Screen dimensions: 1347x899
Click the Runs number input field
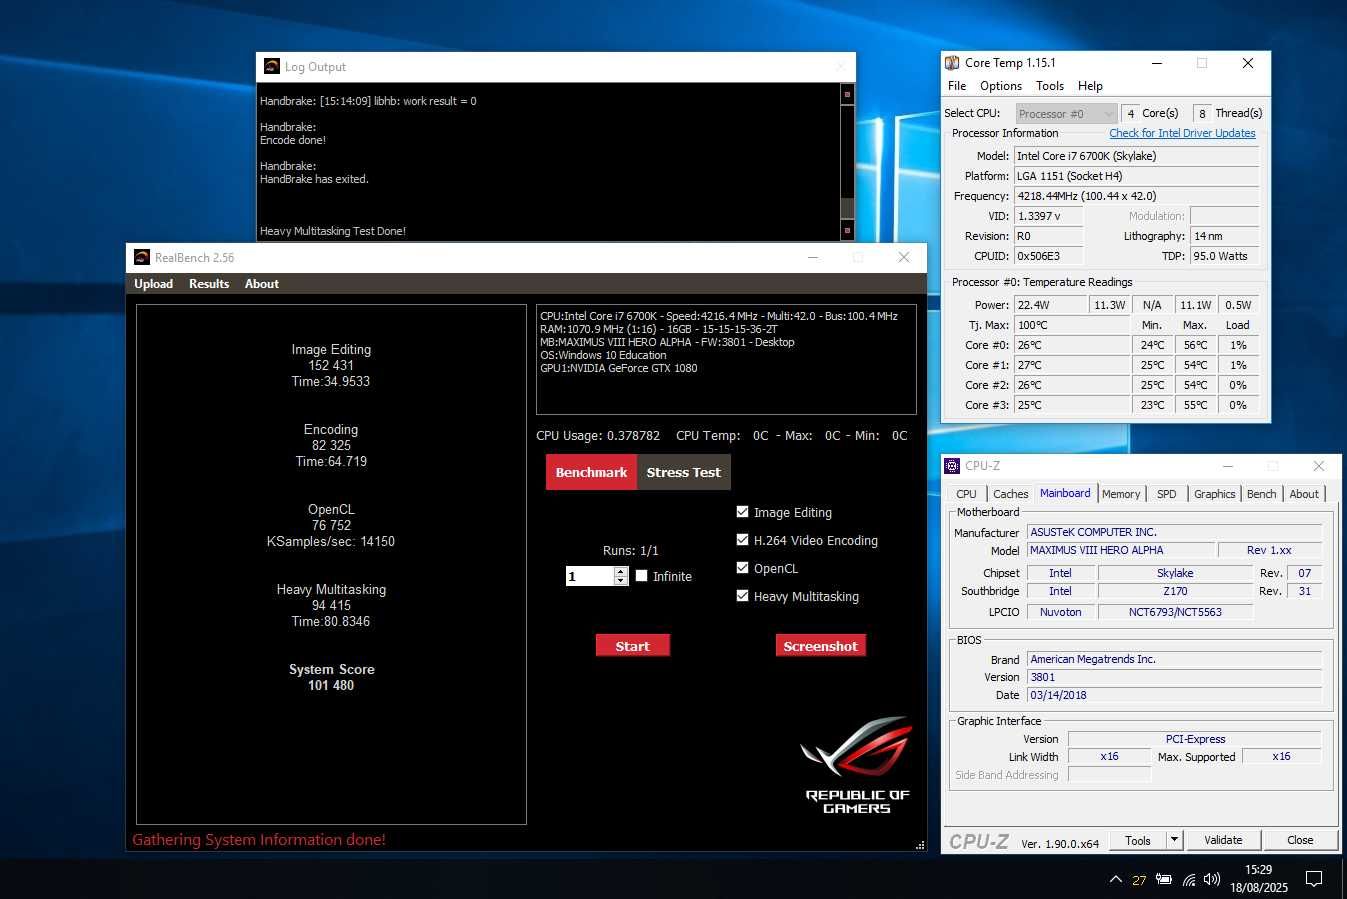pos(590,576)
